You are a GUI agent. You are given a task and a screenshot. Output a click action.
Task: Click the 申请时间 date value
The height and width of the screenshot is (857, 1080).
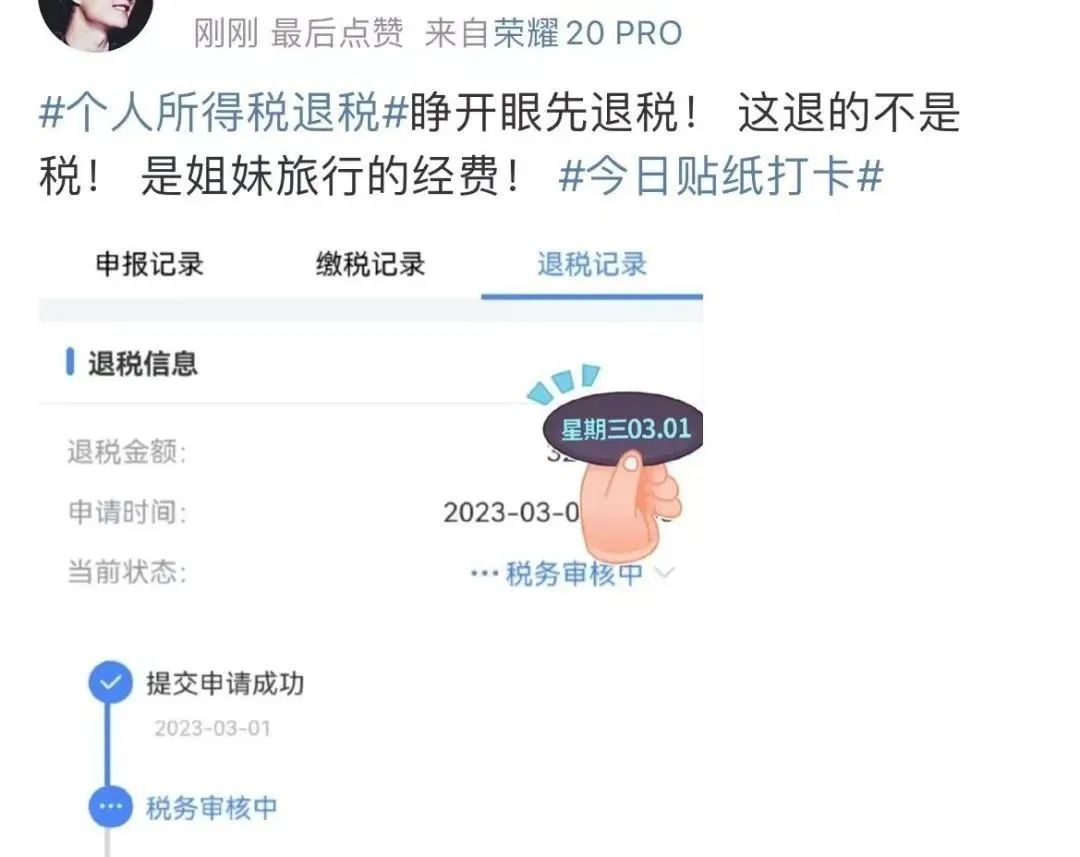pyautogui.click(x=513, y=513)
